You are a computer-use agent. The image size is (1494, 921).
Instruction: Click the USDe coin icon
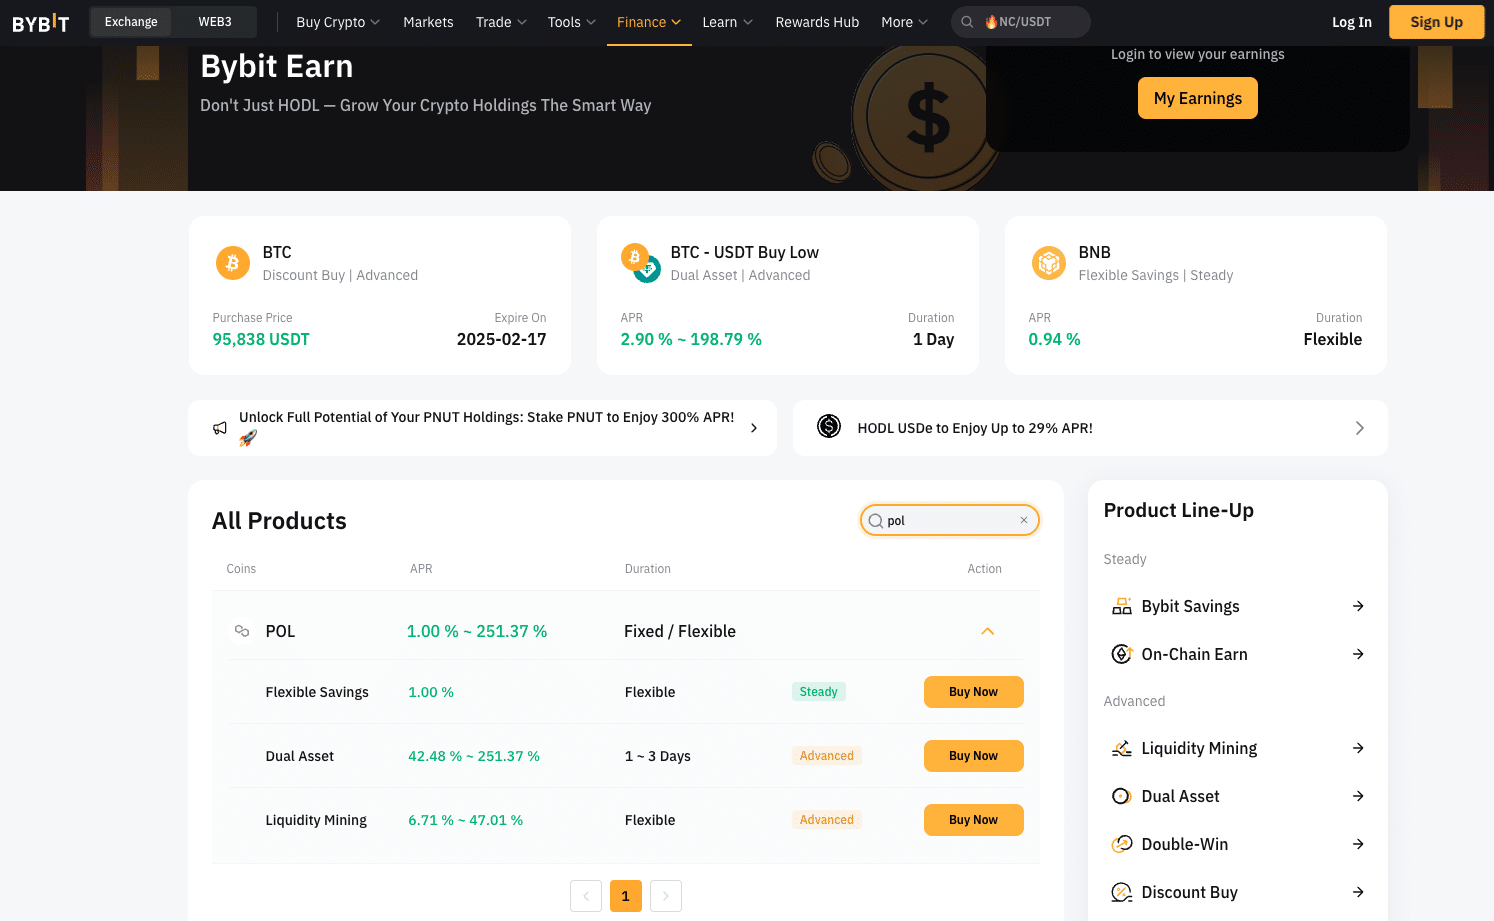829,427
